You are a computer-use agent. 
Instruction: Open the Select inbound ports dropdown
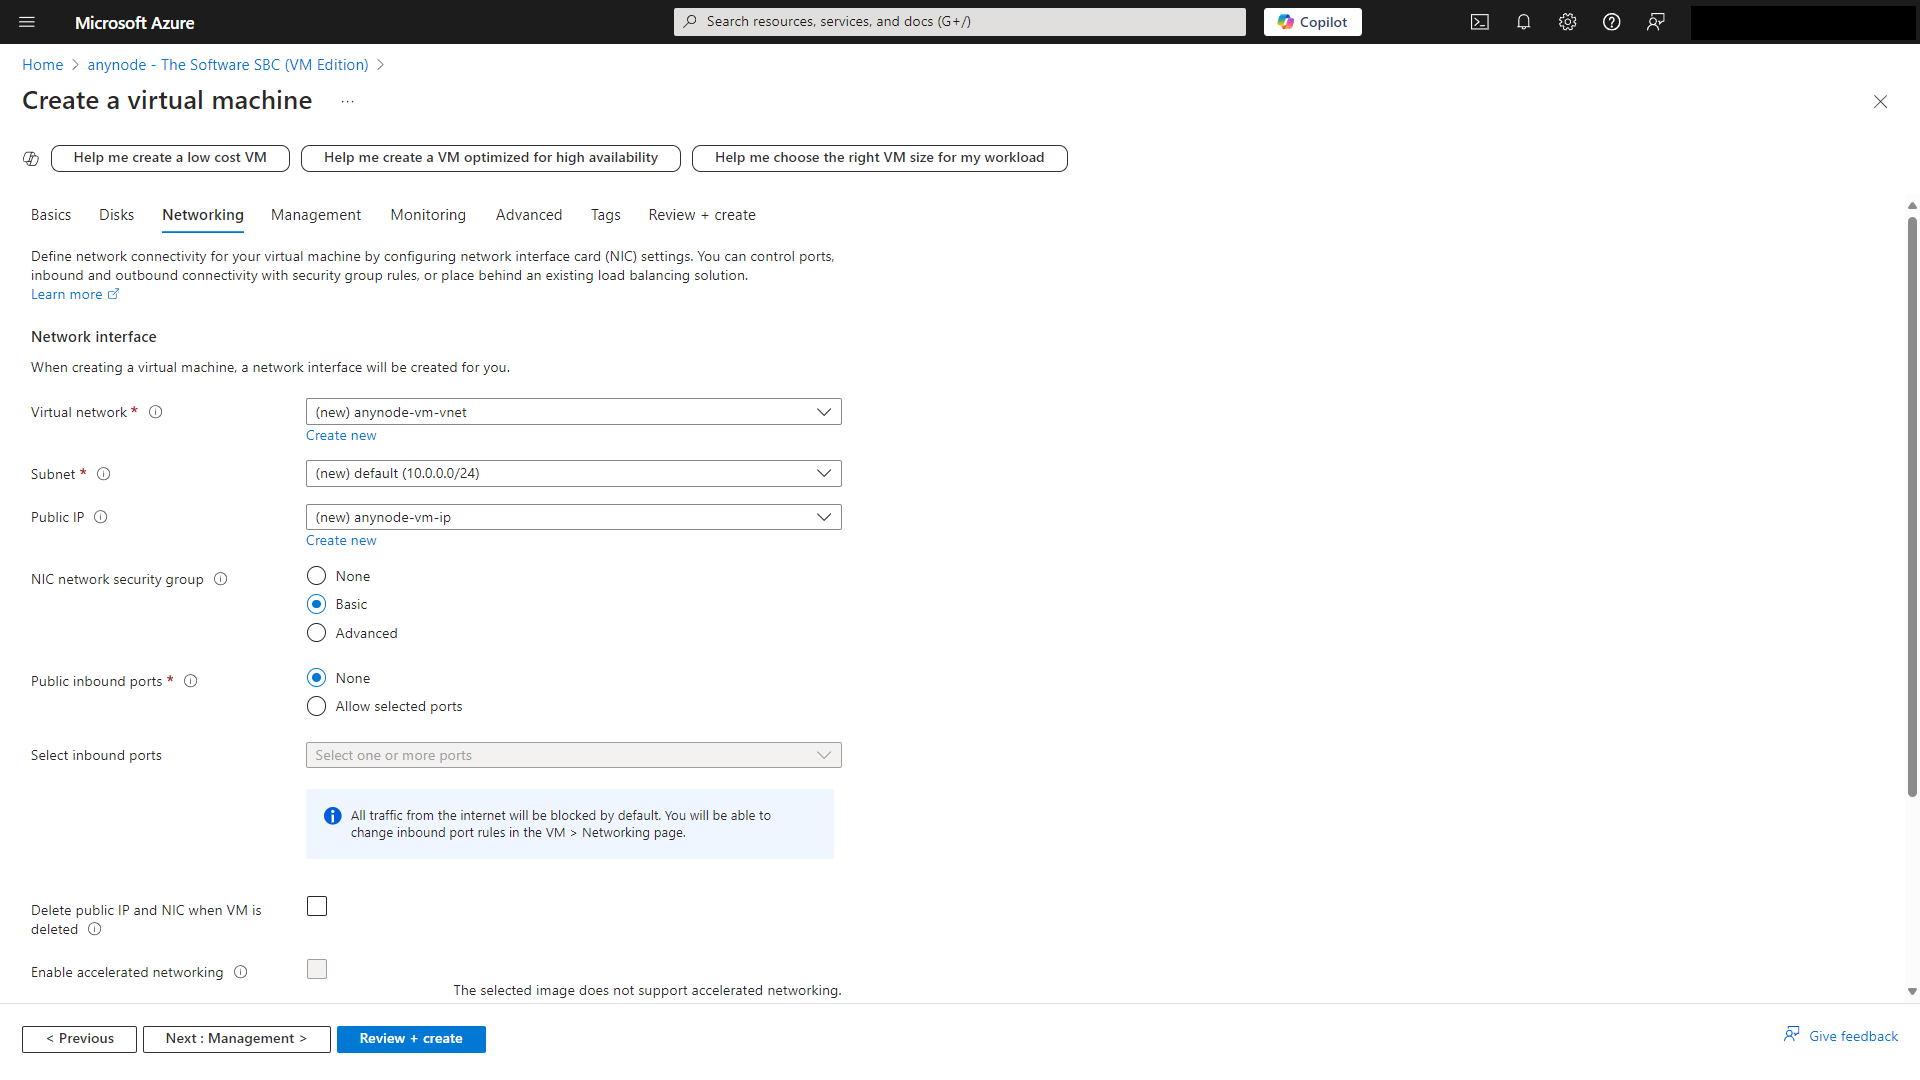574,755
